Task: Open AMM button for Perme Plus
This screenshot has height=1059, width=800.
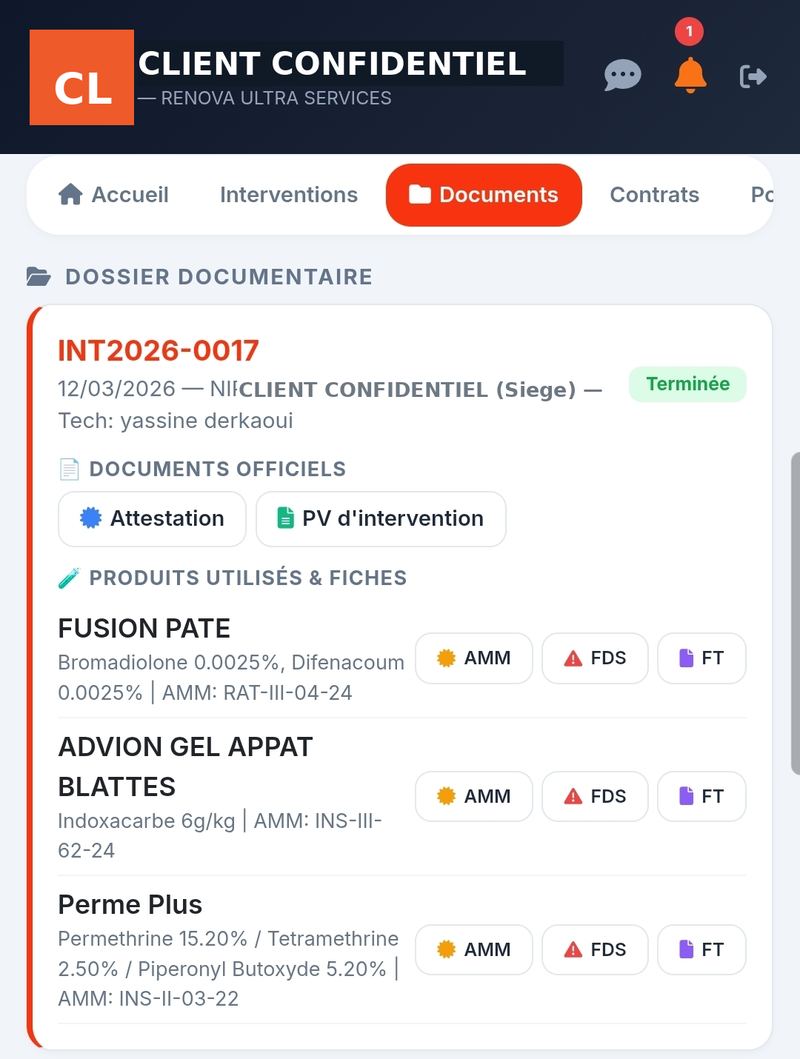Action: click(x=474, y=950)
